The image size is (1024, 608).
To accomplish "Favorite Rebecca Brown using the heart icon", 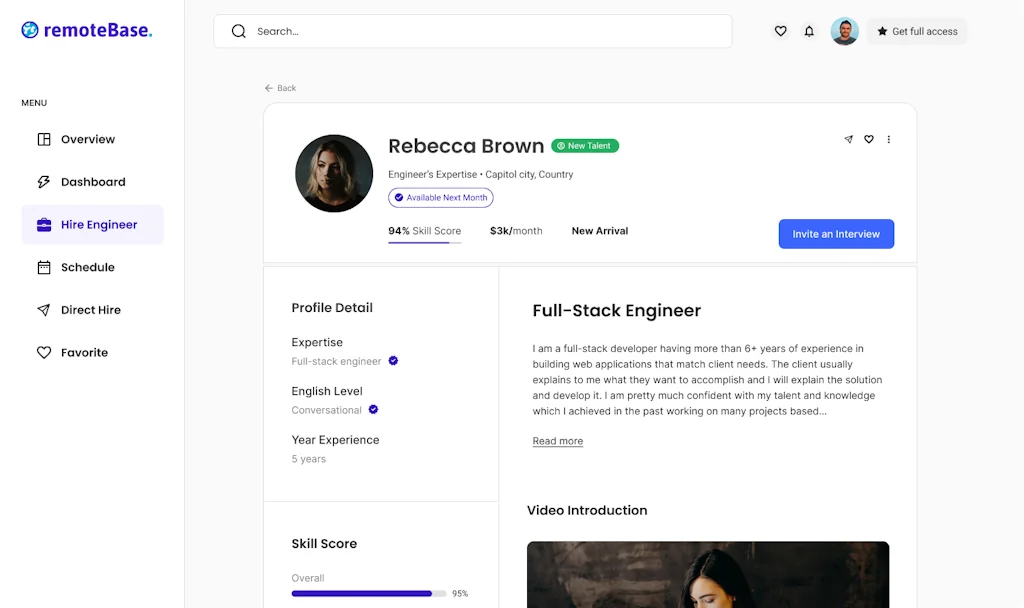I will [x=869, y=139].
